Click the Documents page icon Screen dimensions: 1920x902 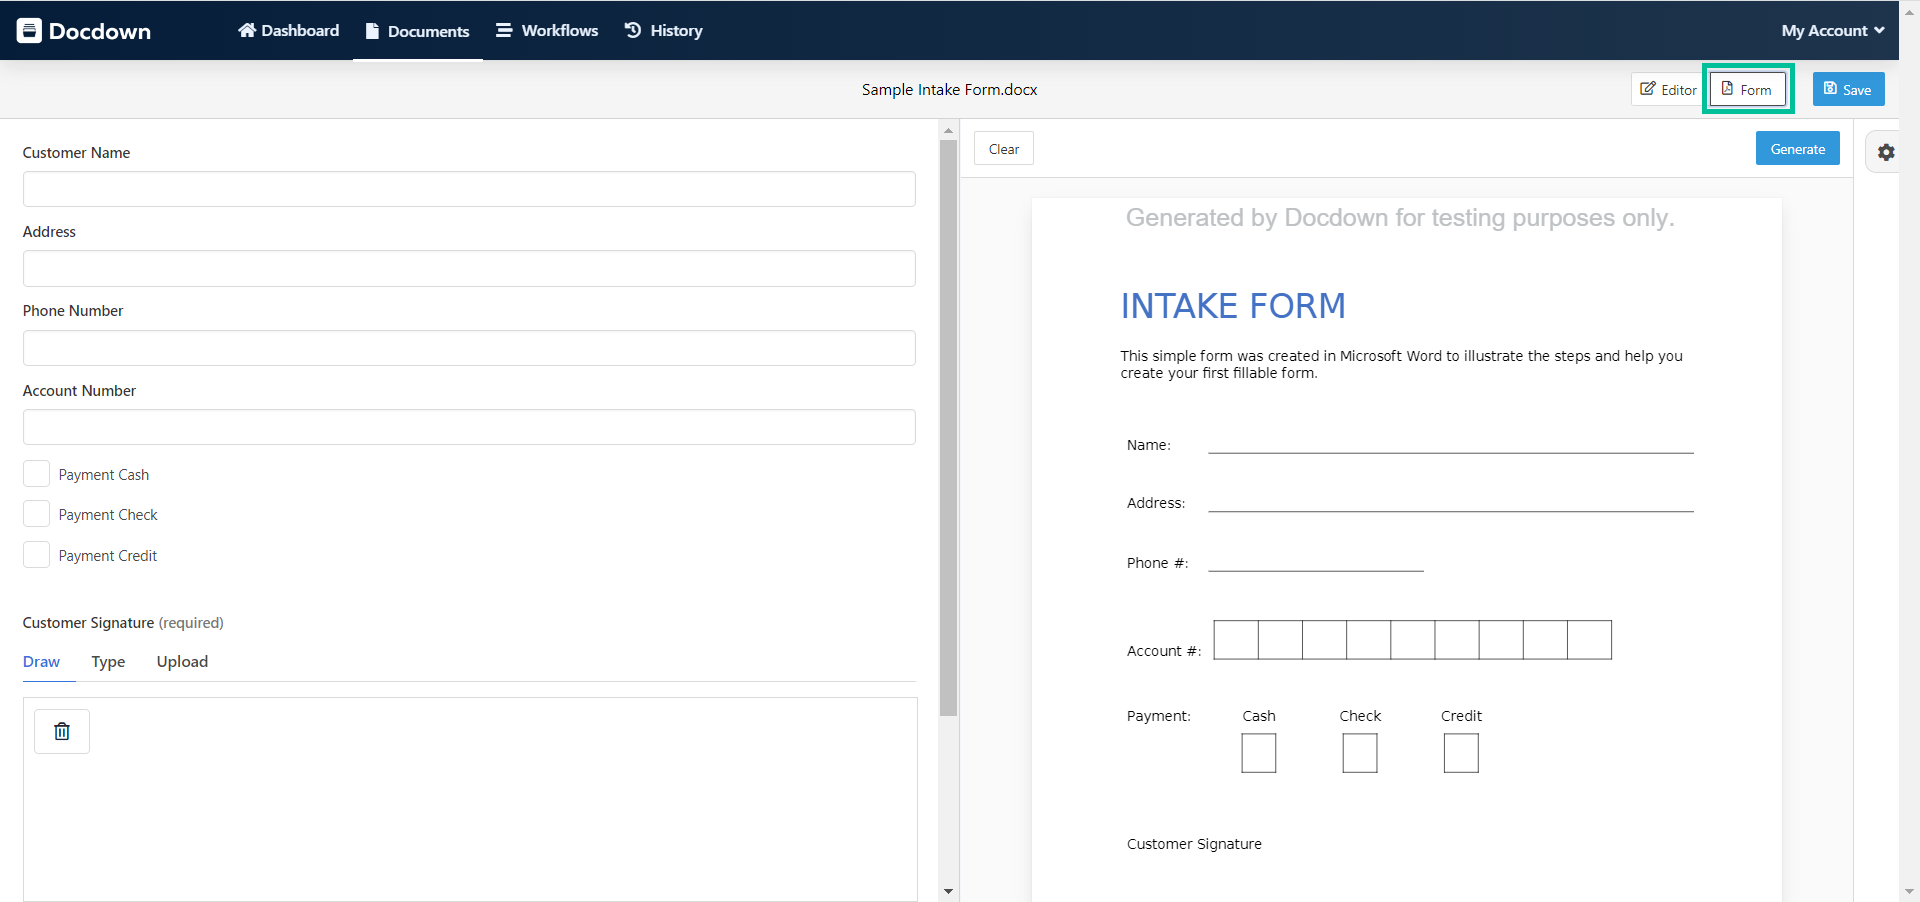coord(371,30)
